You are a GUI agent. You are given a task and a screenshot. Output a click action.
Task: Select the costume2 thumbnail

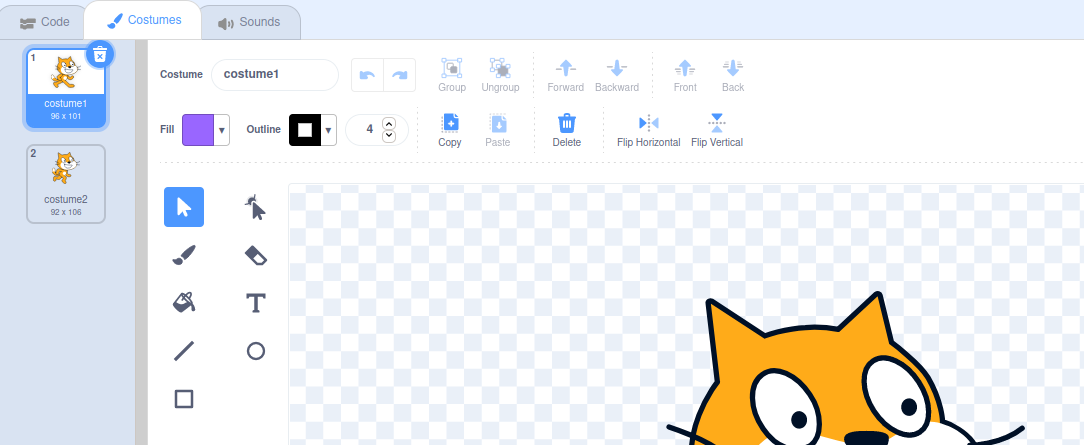[x=66, y=184]
